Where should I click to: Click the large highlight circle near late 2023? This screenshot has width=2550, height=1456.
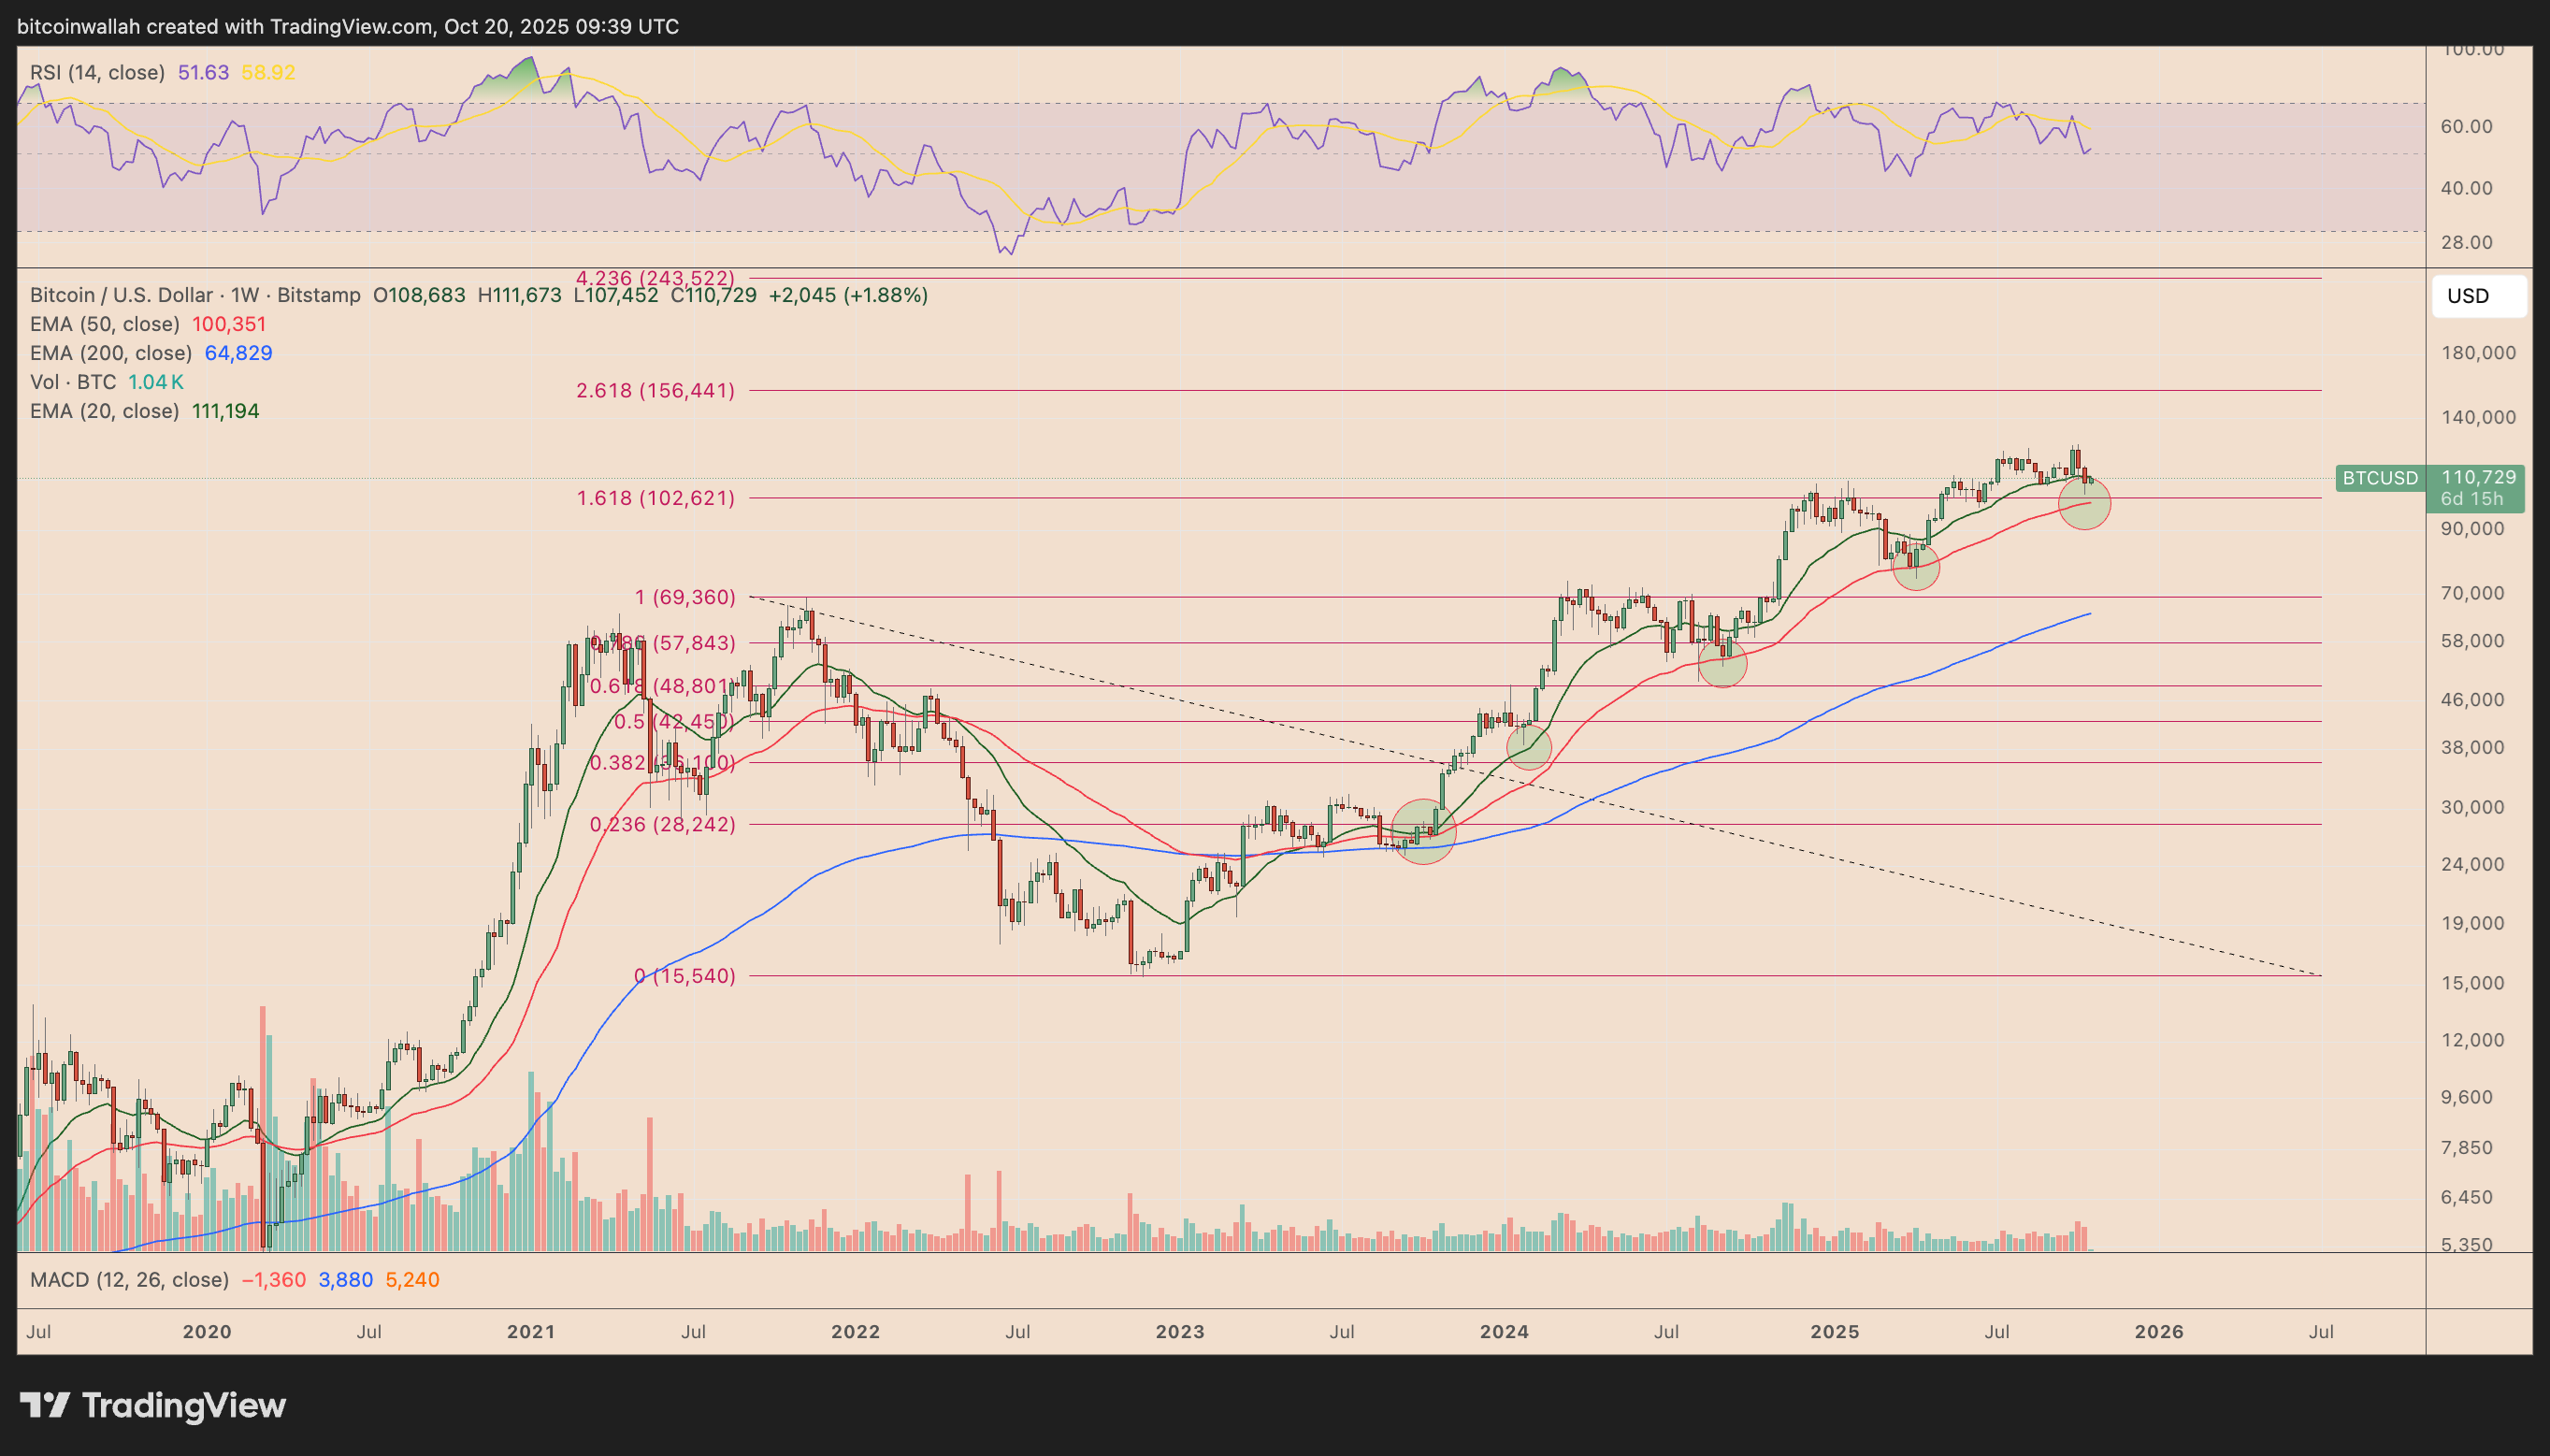(1423, 831)
